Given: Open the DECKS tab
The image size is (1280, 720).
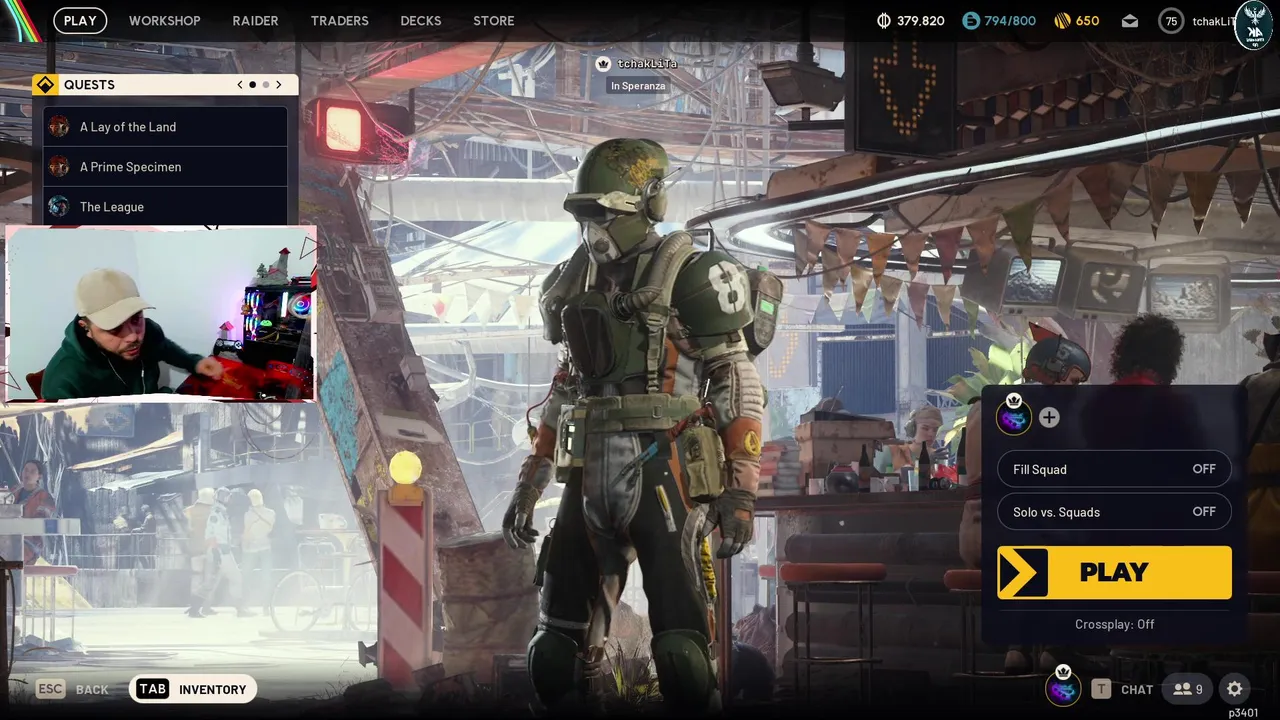Looking at the screenshot, I should pos(420,20).
